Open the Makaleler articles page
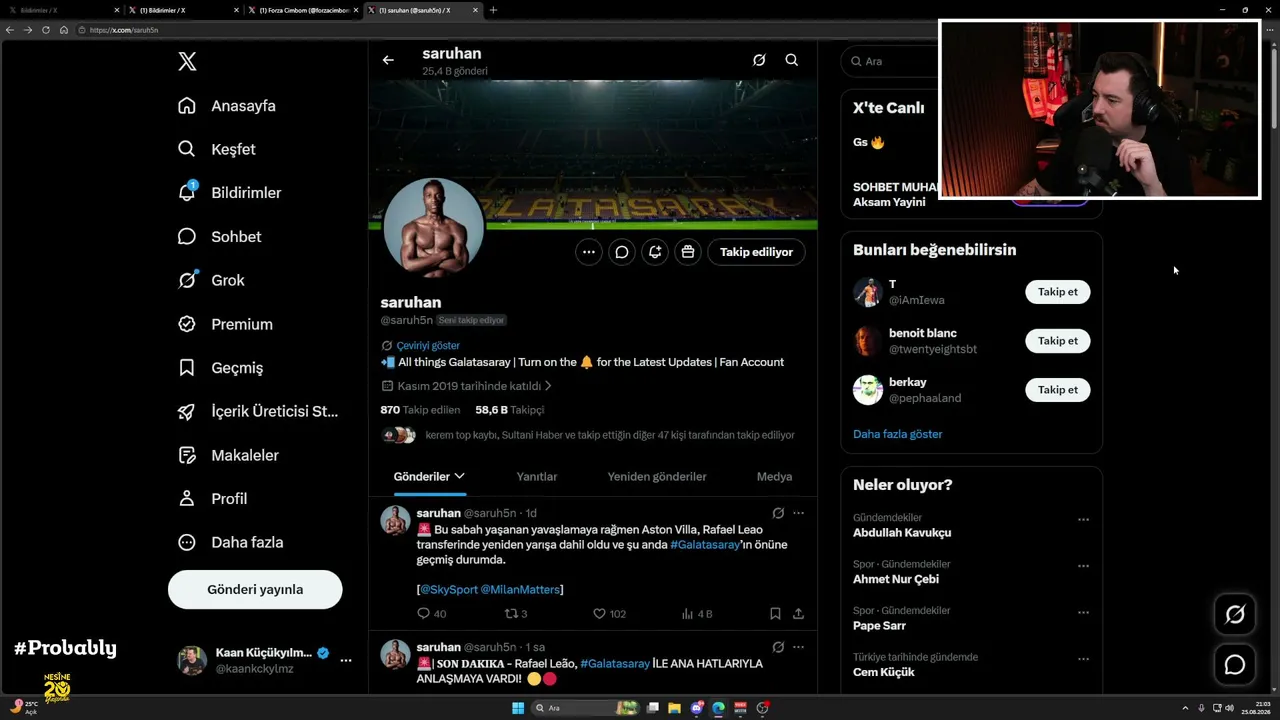 [x=228, y=455]
